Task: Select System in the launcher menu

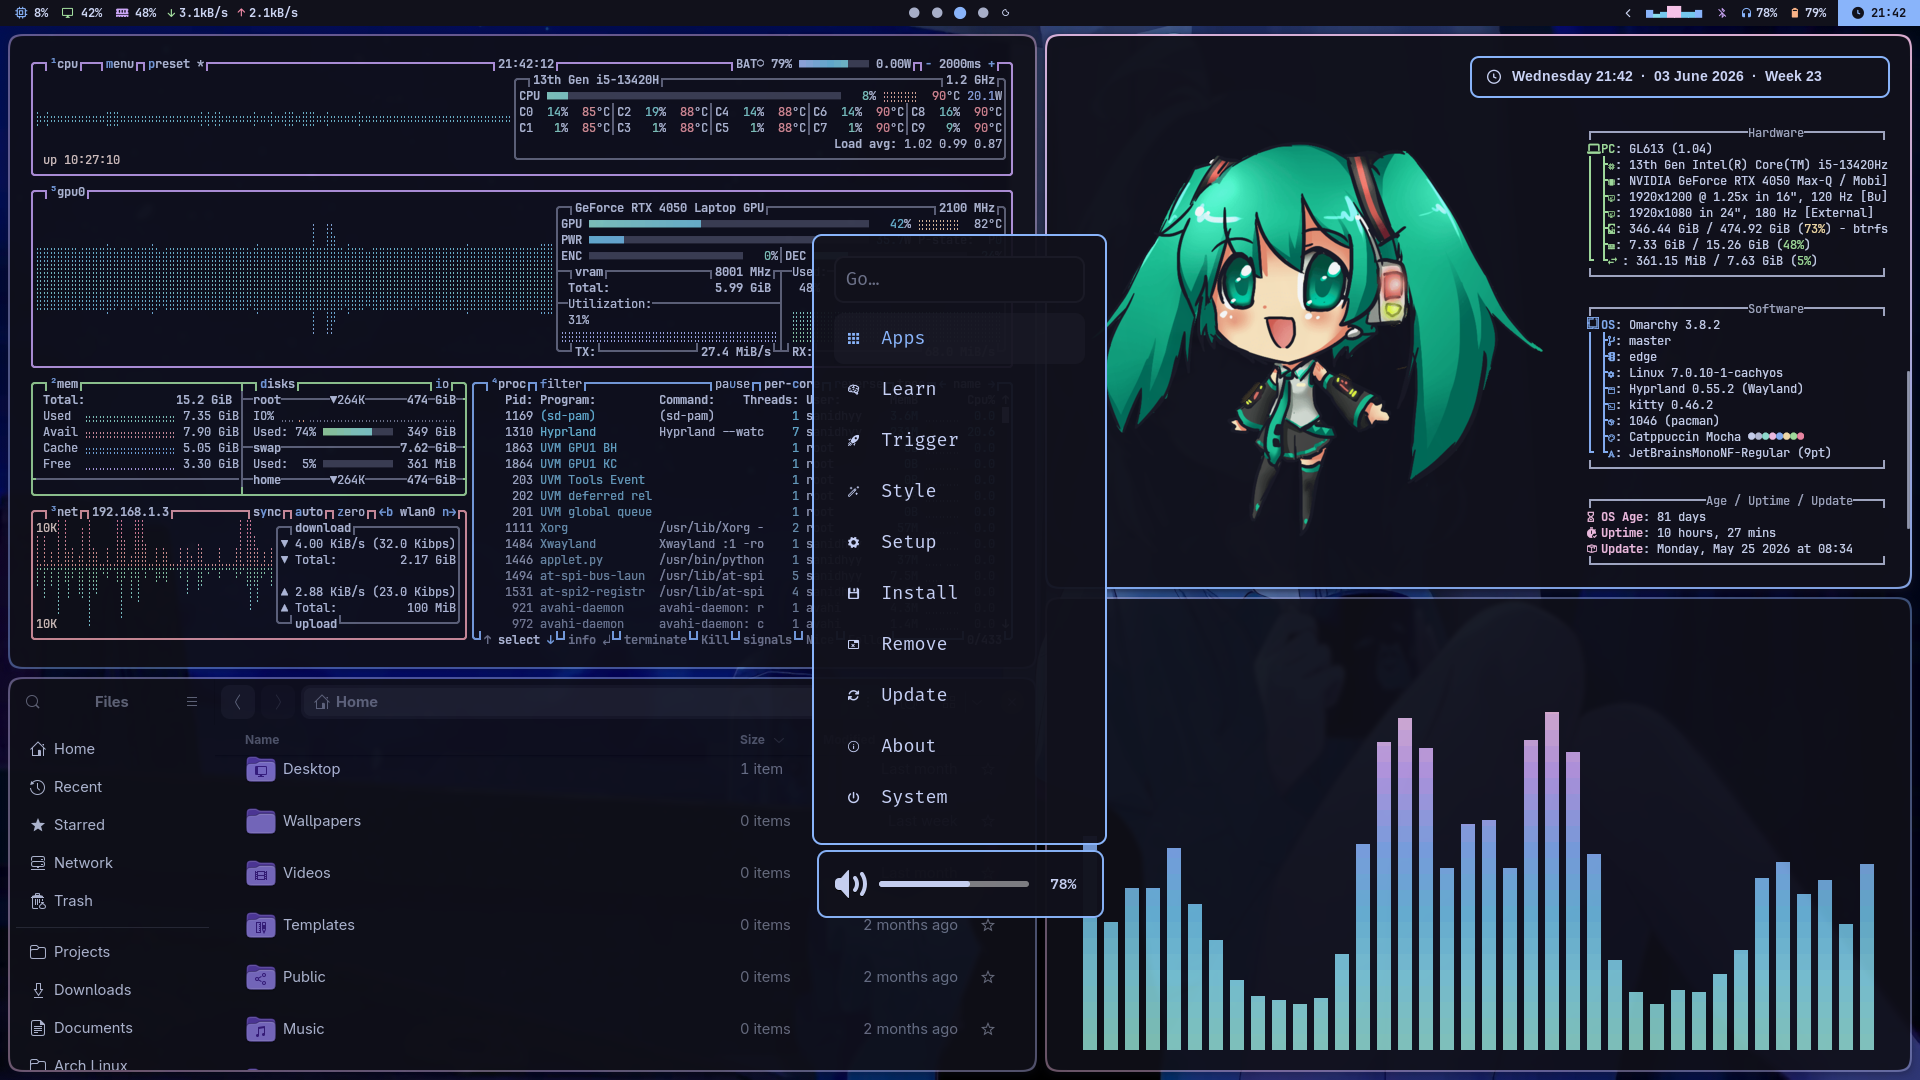Action: pos(959,797)
